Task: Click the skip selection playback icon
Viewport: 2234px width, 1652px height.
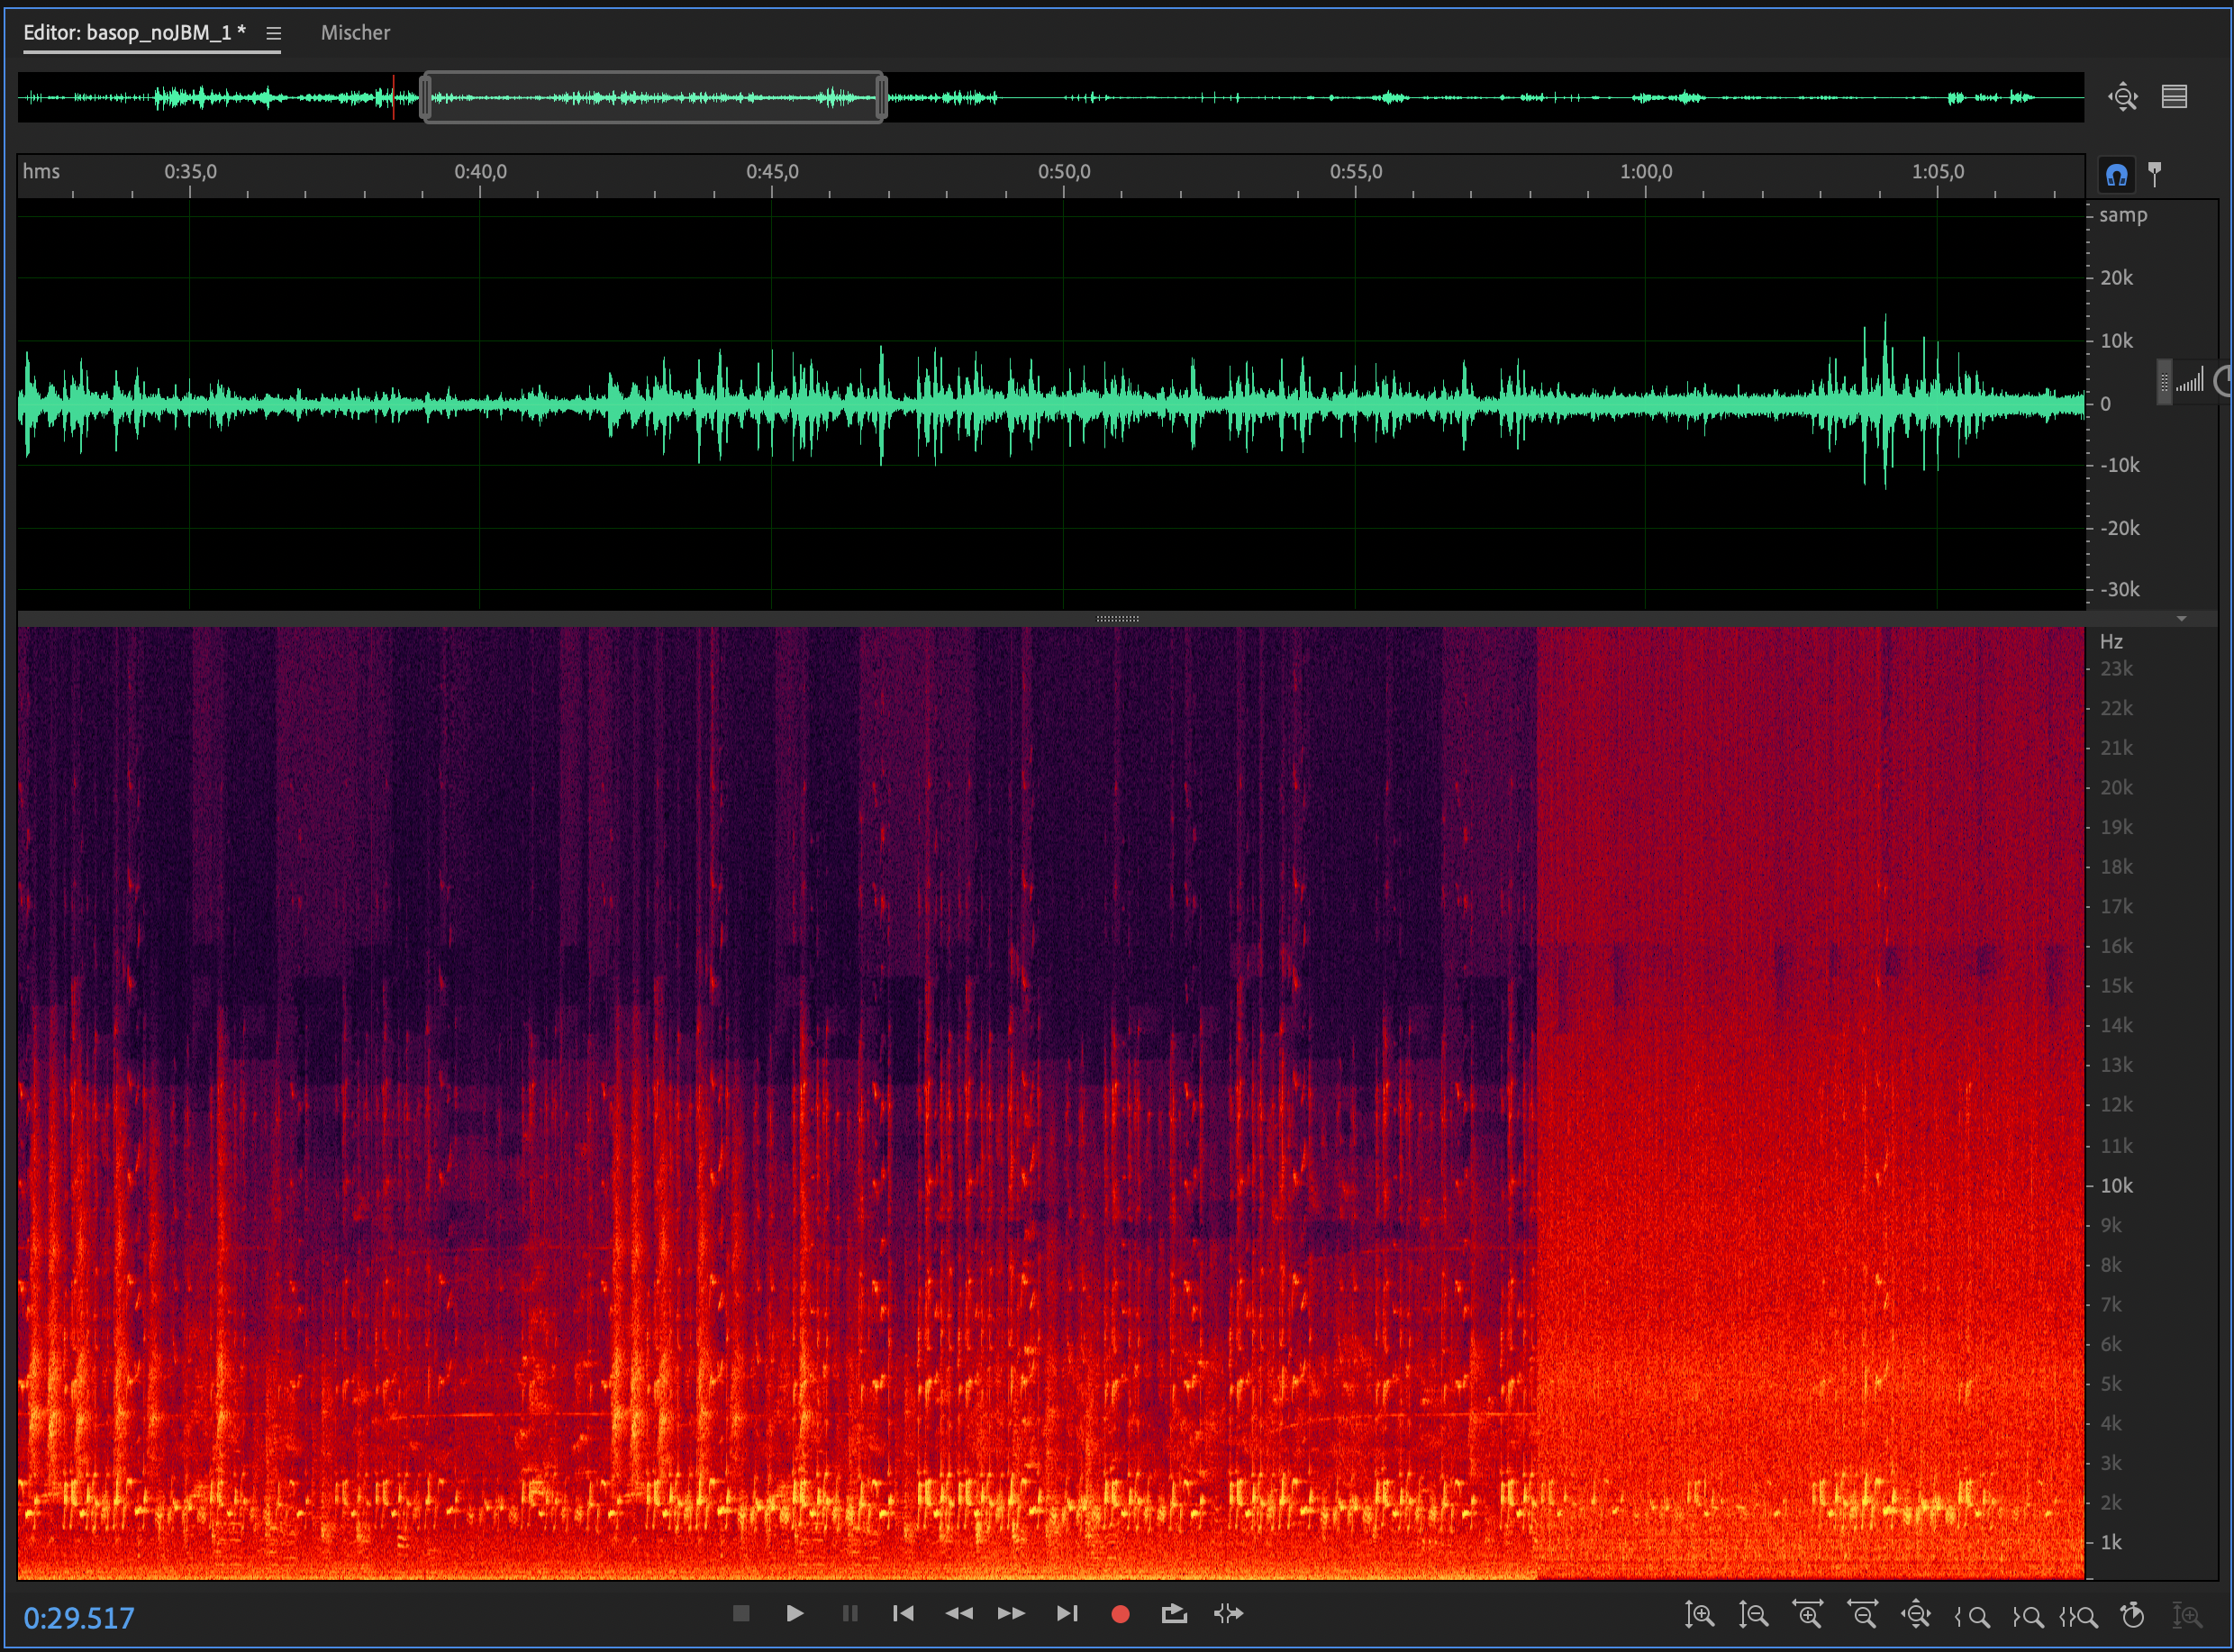Action: 1228,1613
